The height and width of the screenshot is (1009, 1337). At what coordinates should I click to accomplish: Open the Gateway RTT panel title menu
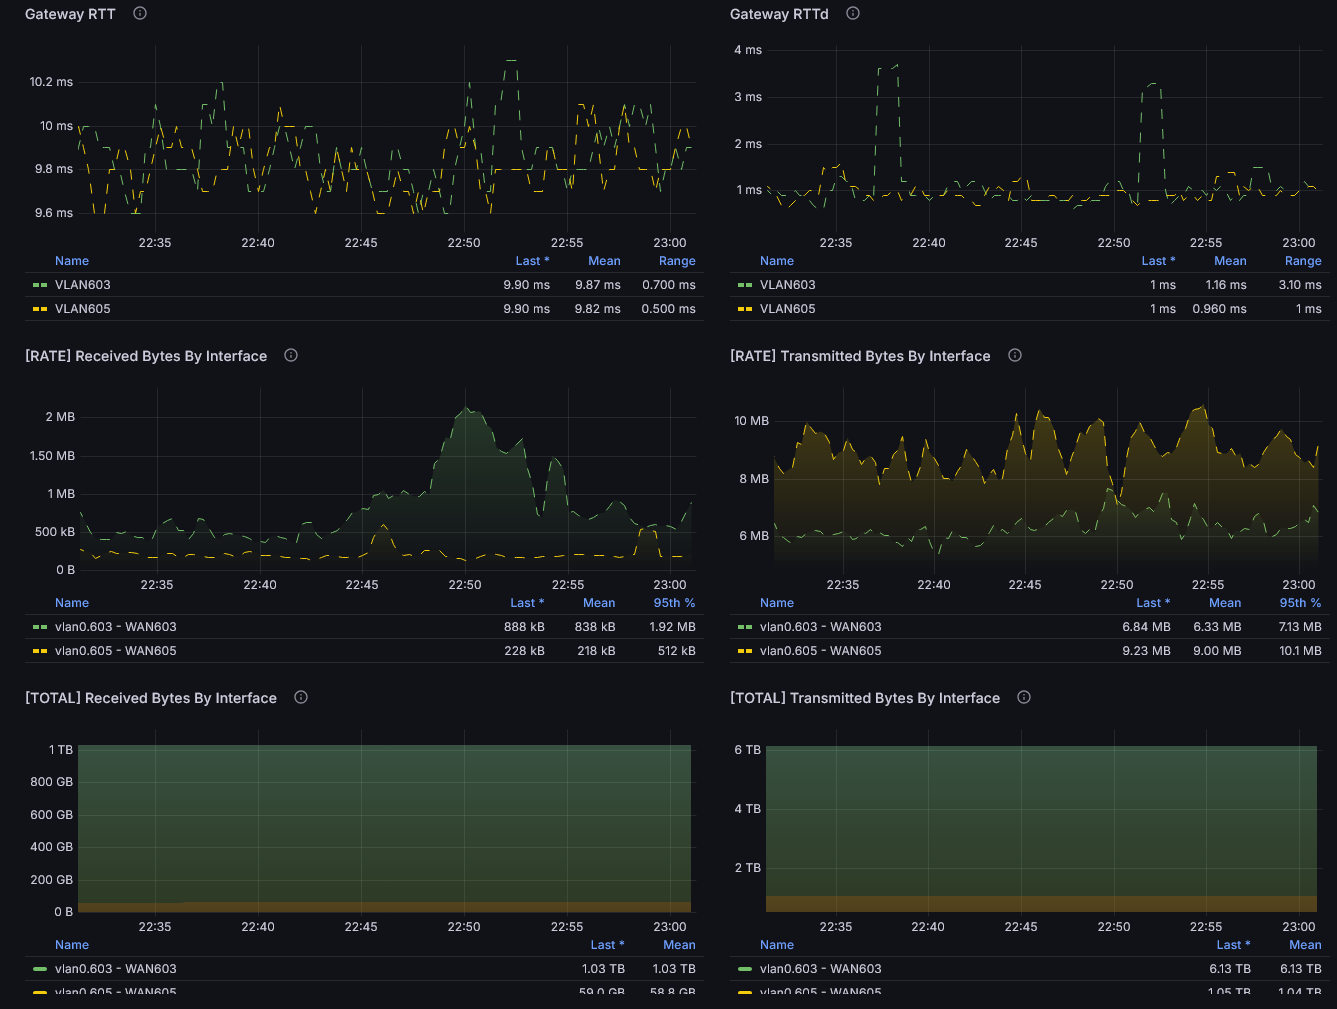tap(70, 14)
